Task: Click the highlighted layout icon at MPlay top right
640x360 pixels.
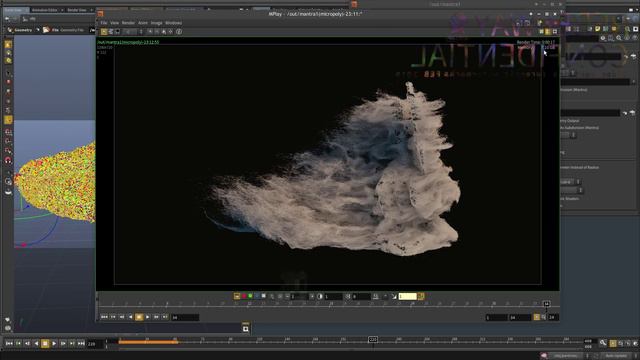Action: tap(547, 31)
